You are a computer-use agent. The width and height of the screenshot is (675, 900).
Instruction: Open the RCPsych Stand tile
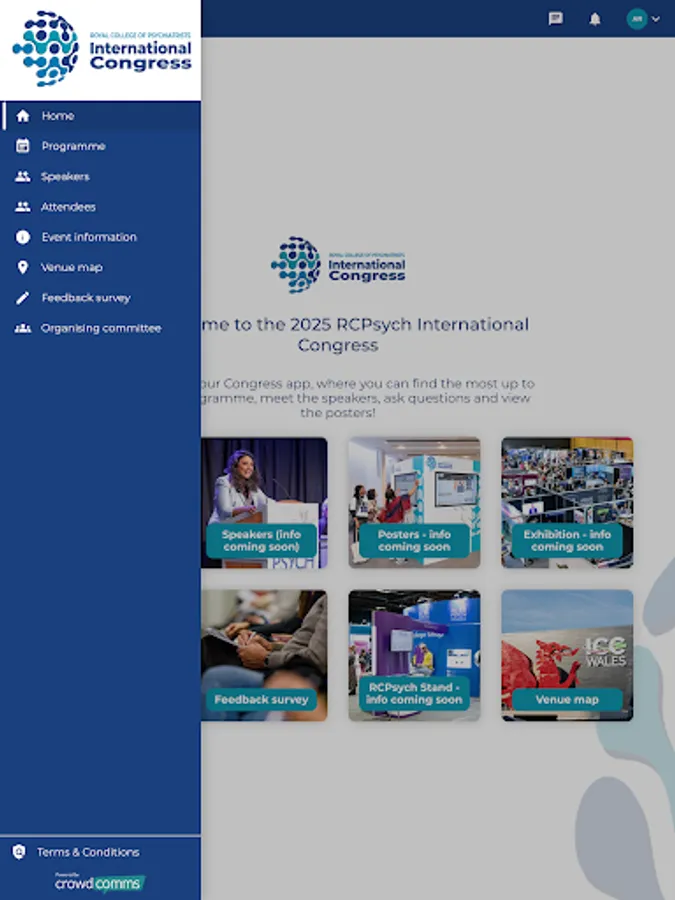point(414,655)
